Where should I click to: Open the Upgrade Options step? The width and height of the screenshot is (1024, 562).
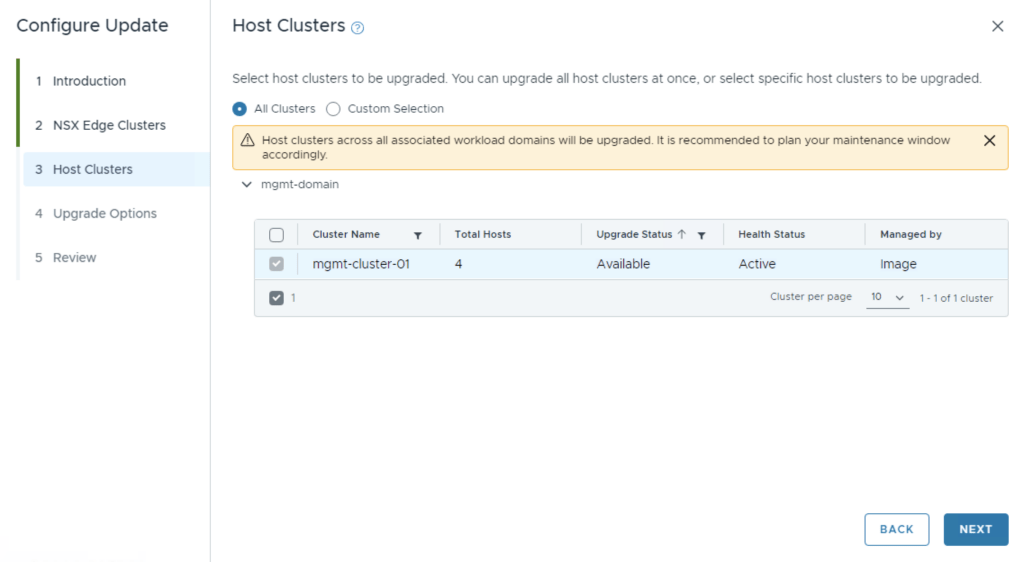[104, 213]
